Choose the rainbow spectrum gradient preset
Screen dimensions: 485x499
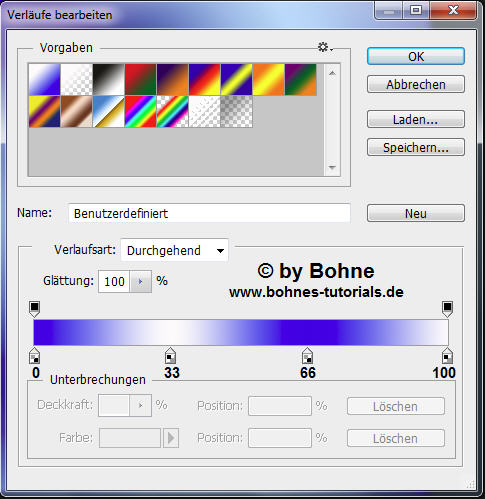140,112
